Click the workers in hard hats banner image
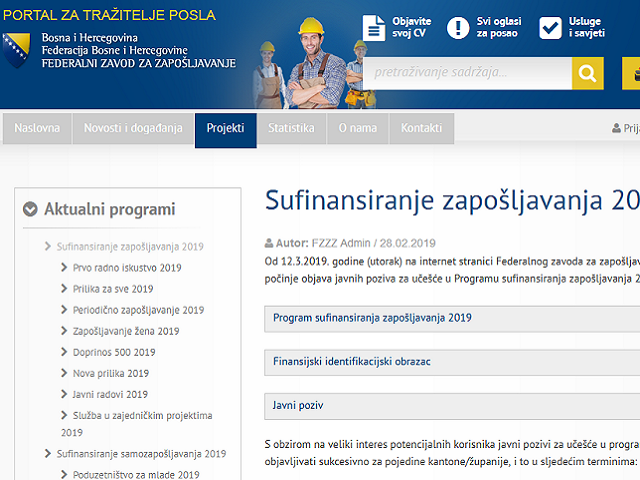The image size is (640, 480). (314, 63)
